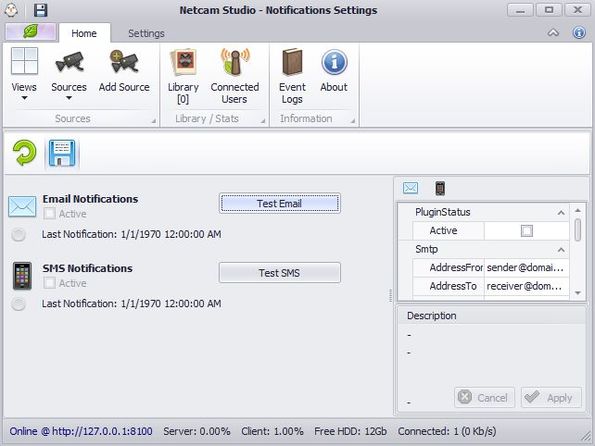The image size is (595, 446).
Task: Open the Views dropdown arrow
Action: pos(24,98)
